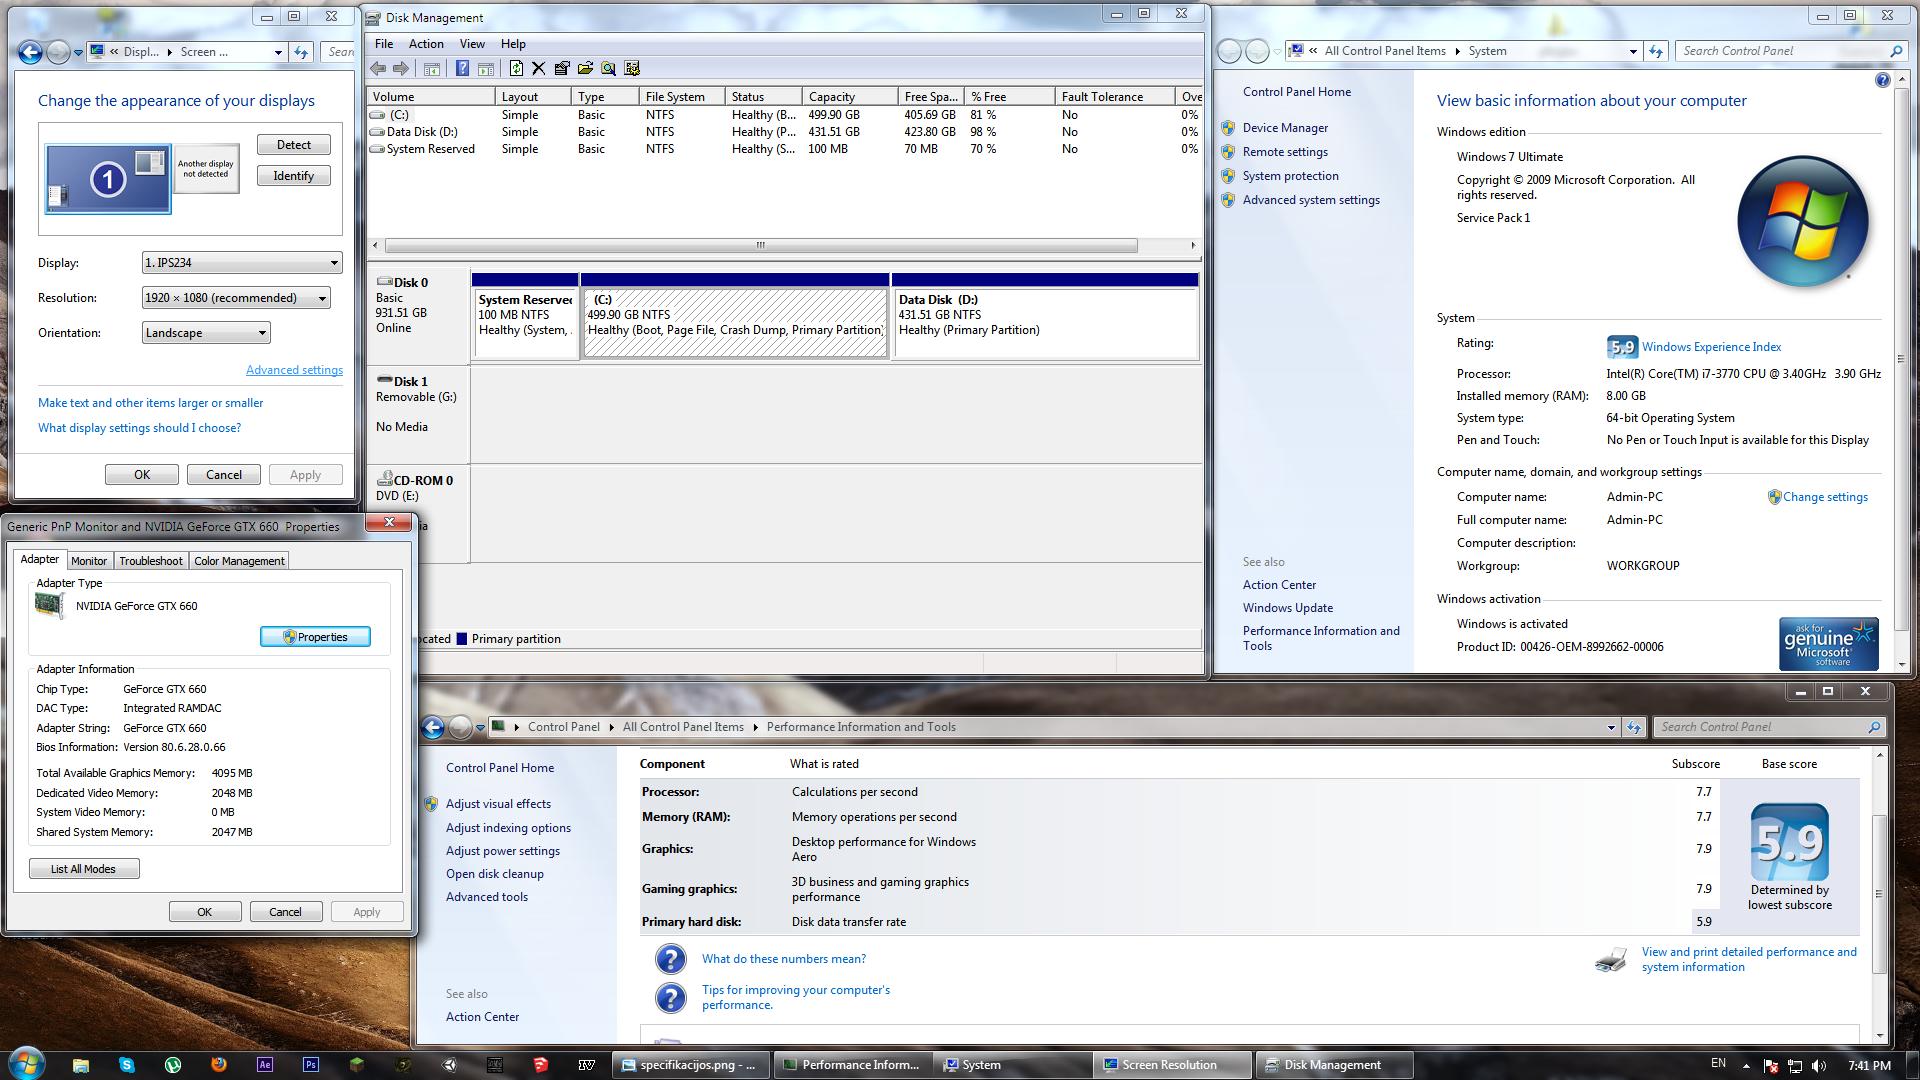Click the show/hide action pane icon in Disk Management toolbar
The width and height of the screenshot is (1920, 1080).
pyautogui.click(x=486, y=69)
